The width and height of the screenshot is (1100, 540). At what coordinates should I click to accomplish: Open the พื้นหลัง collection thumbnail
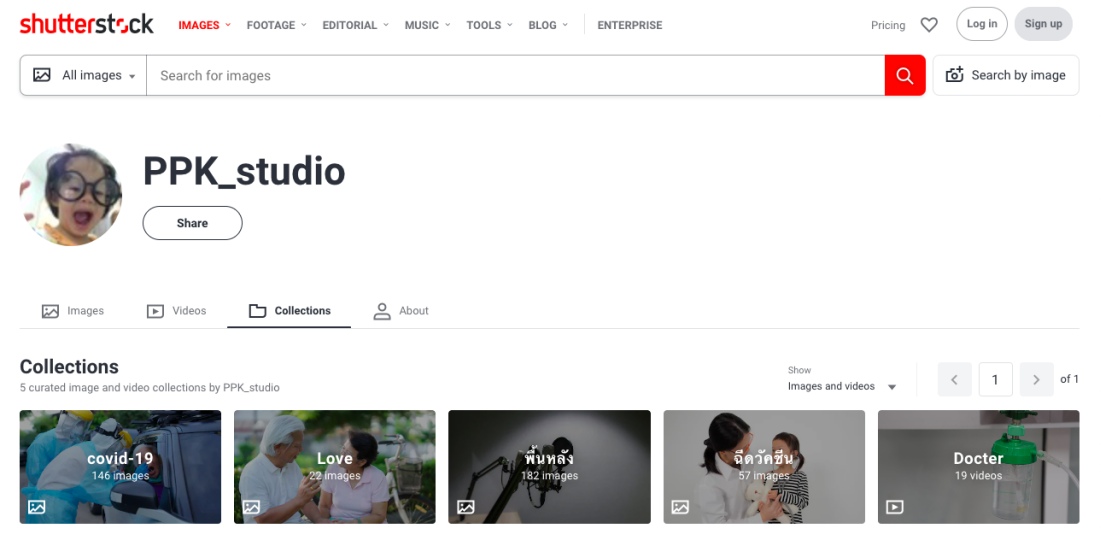coord(549,467)
